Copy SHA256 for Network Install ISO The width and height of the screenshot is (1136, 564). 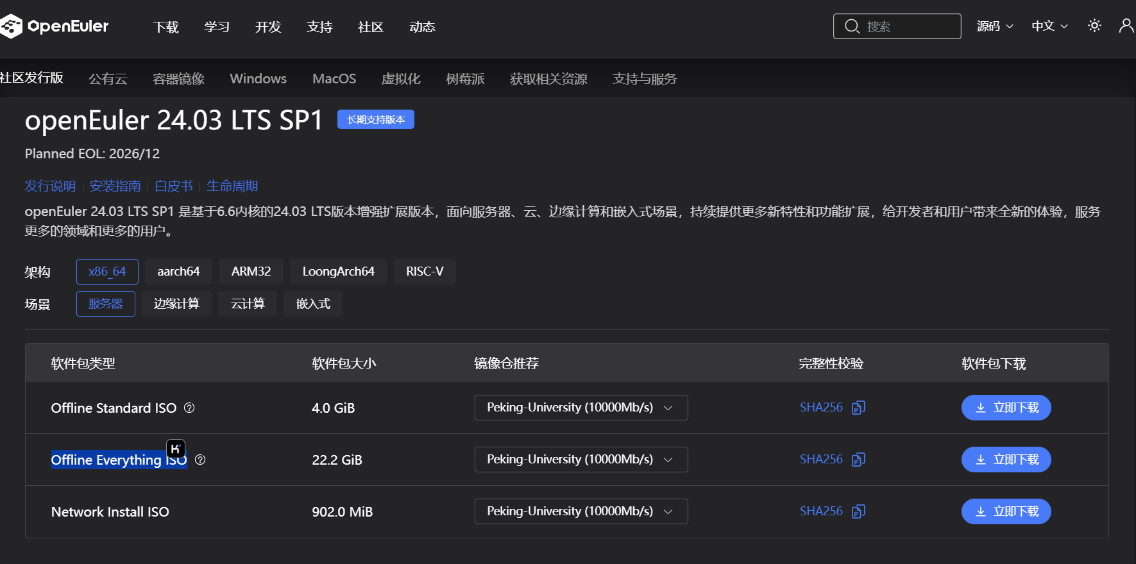point(859,511)
